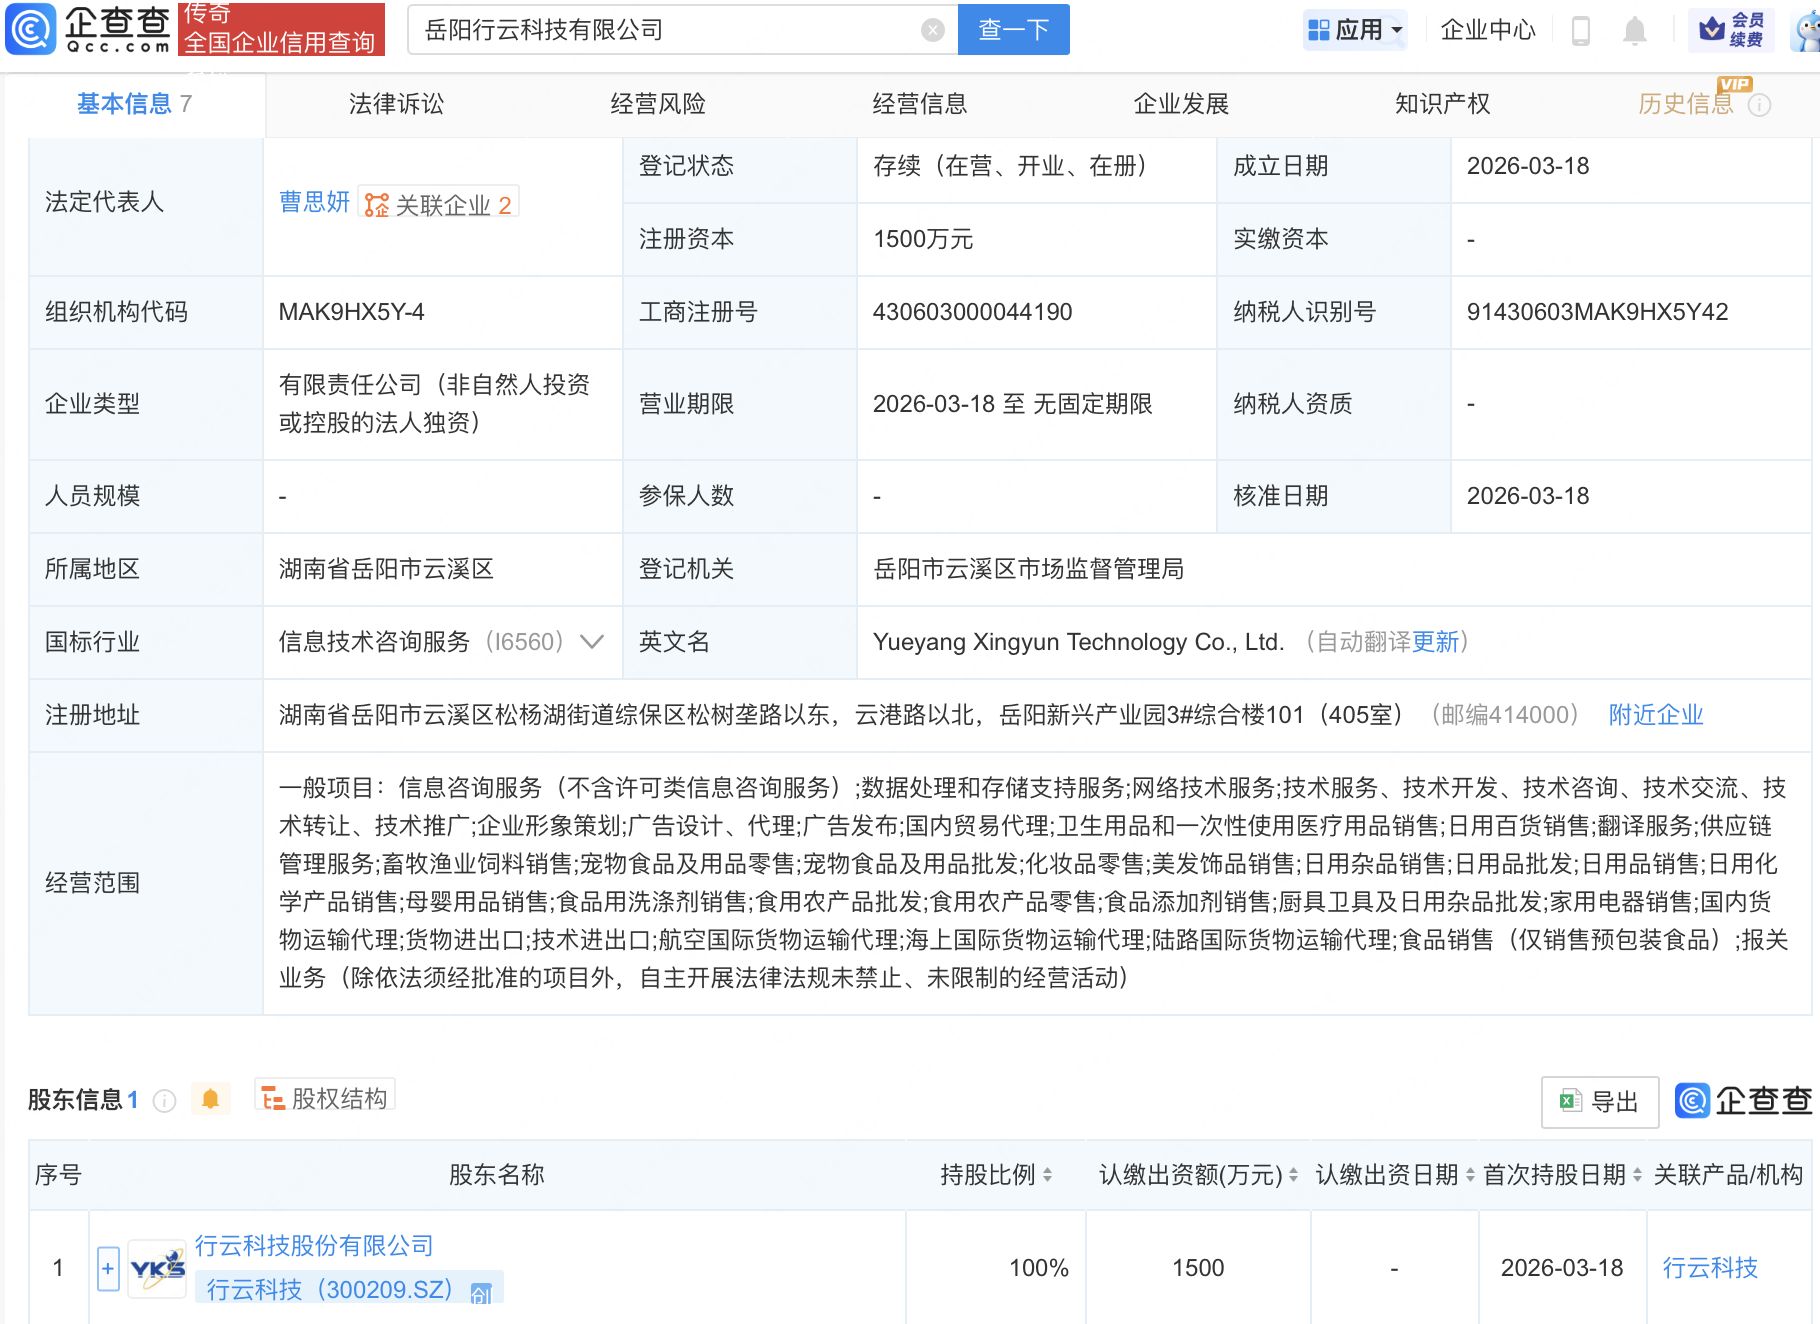
Task: Open the 应用 dropdown menu
Action: tap(1355, 29)
